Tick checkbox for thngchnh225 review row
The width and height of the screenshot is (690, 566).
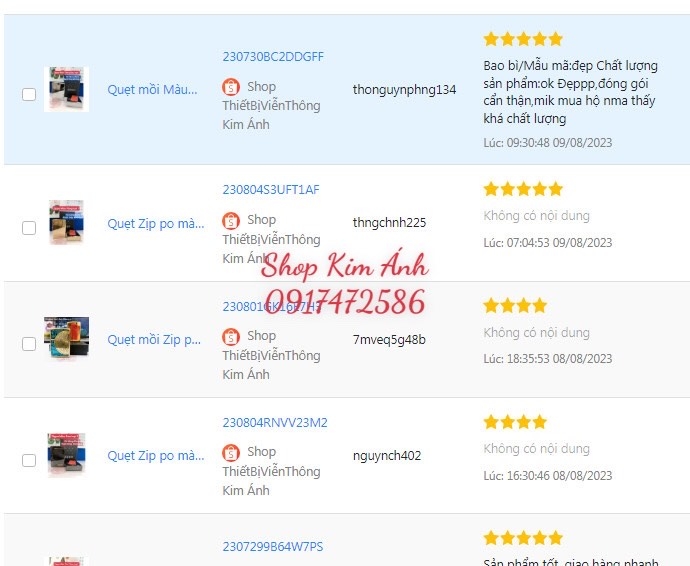point(29,228)
